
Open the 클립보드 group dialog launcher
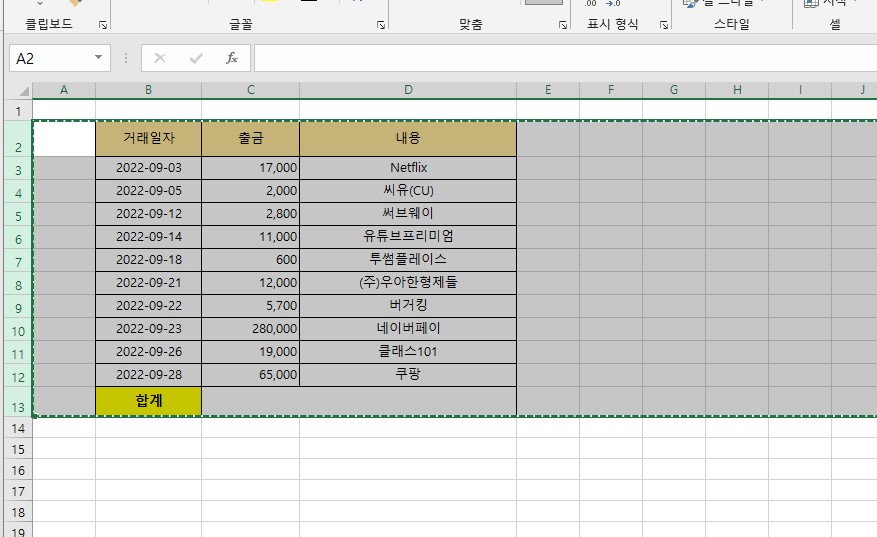(102, 25)
